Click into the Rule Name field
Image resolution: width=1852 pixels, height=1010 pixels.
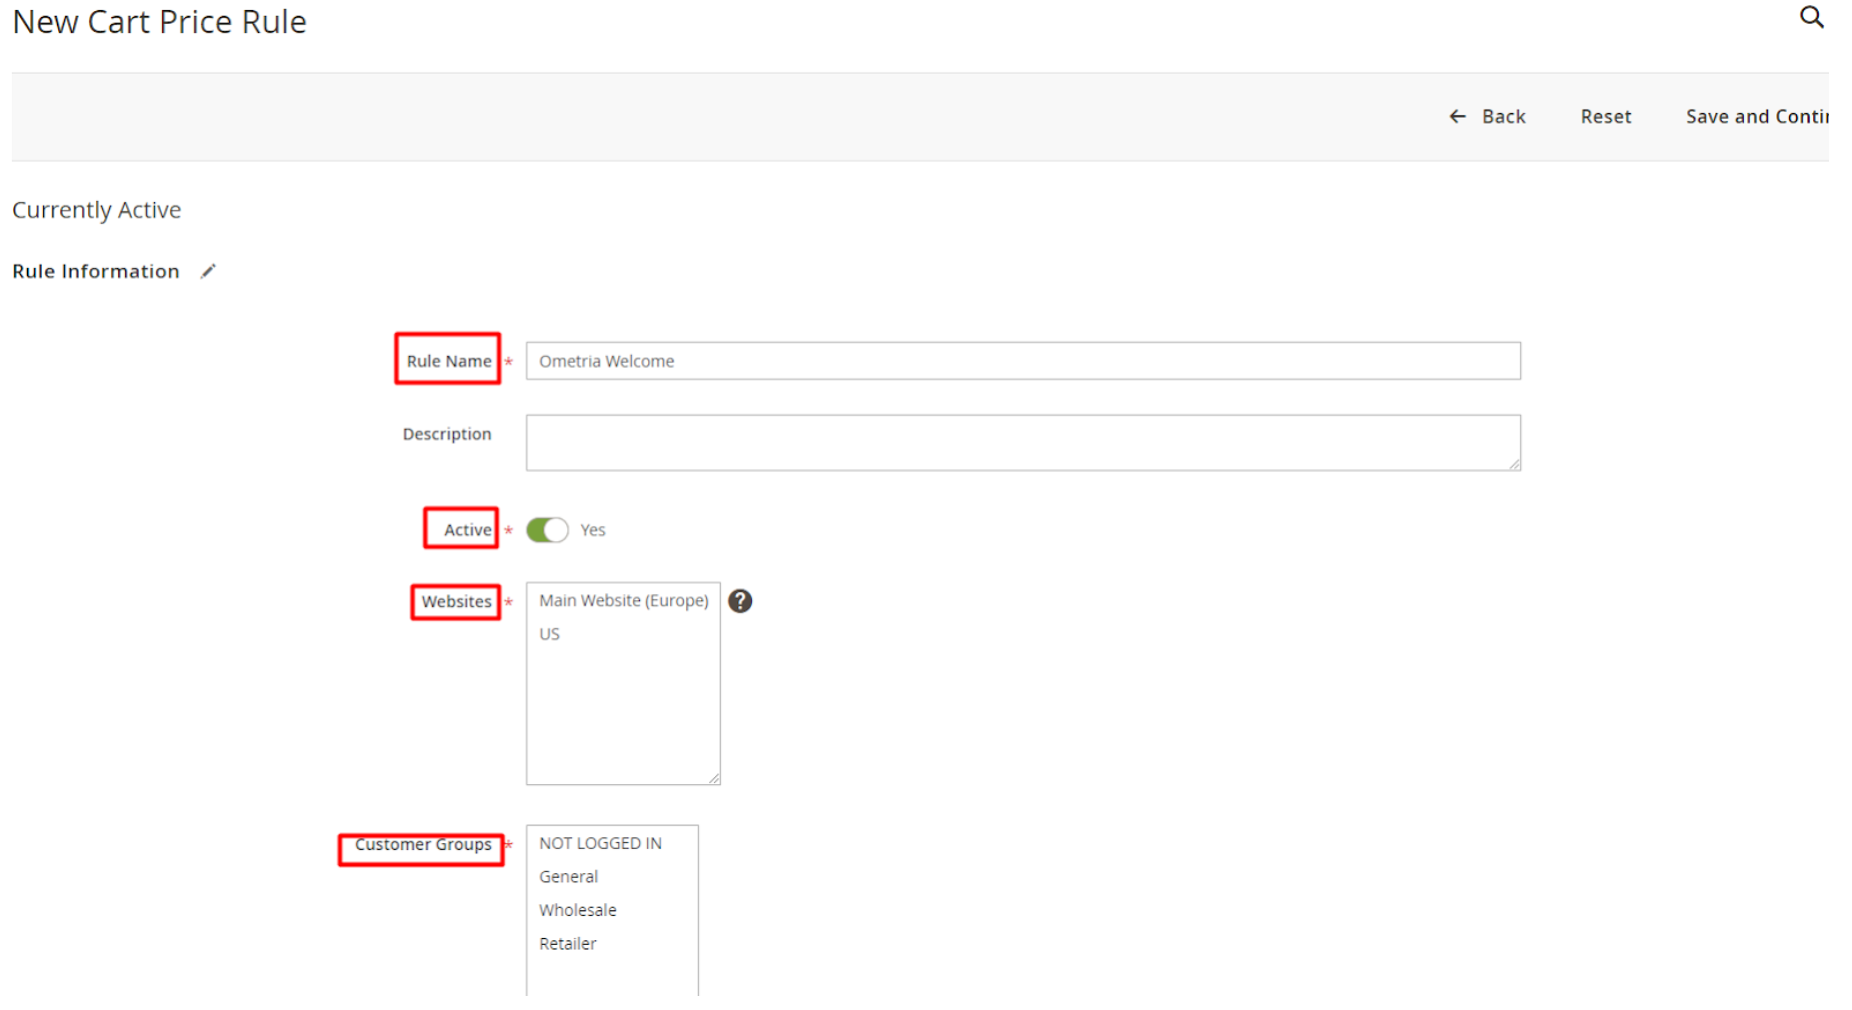click(1022, 361)
